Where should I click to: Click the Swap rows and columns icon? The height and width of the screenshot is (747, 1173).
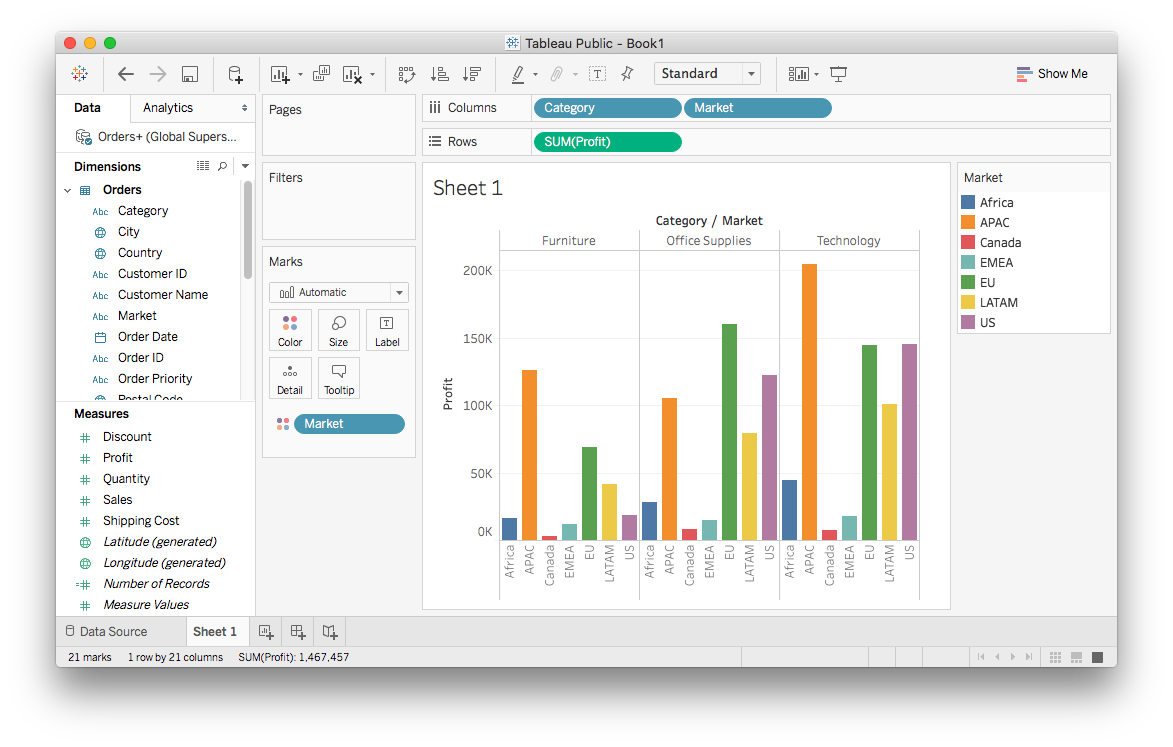[406, 74]
